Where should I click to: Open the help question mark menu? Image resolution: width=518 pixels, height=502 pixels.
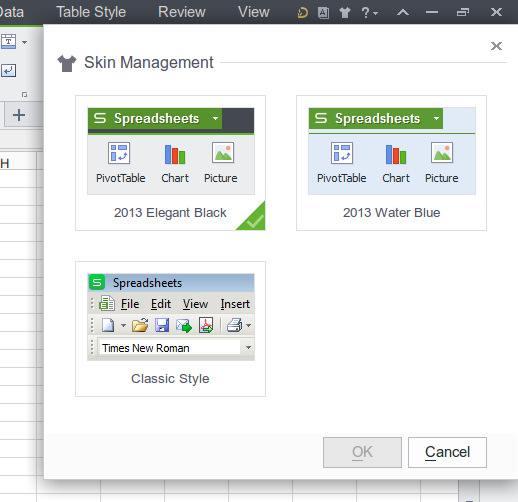click(x=369, y=13)
